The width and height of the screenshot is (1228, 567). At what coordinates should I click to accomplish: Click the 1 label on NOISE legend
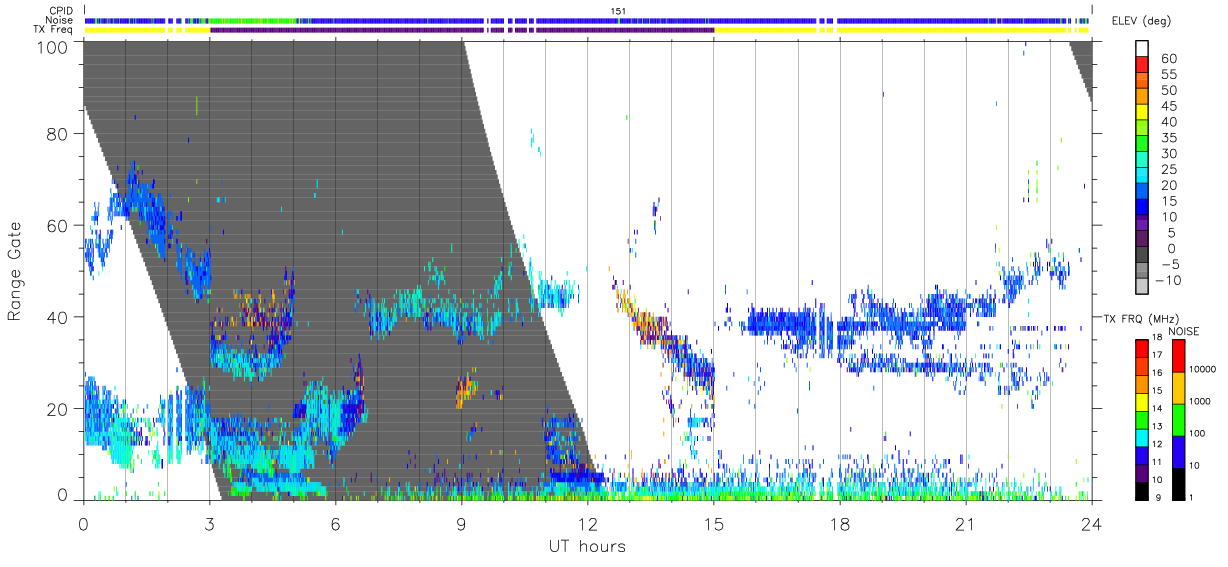[1191, 498]
